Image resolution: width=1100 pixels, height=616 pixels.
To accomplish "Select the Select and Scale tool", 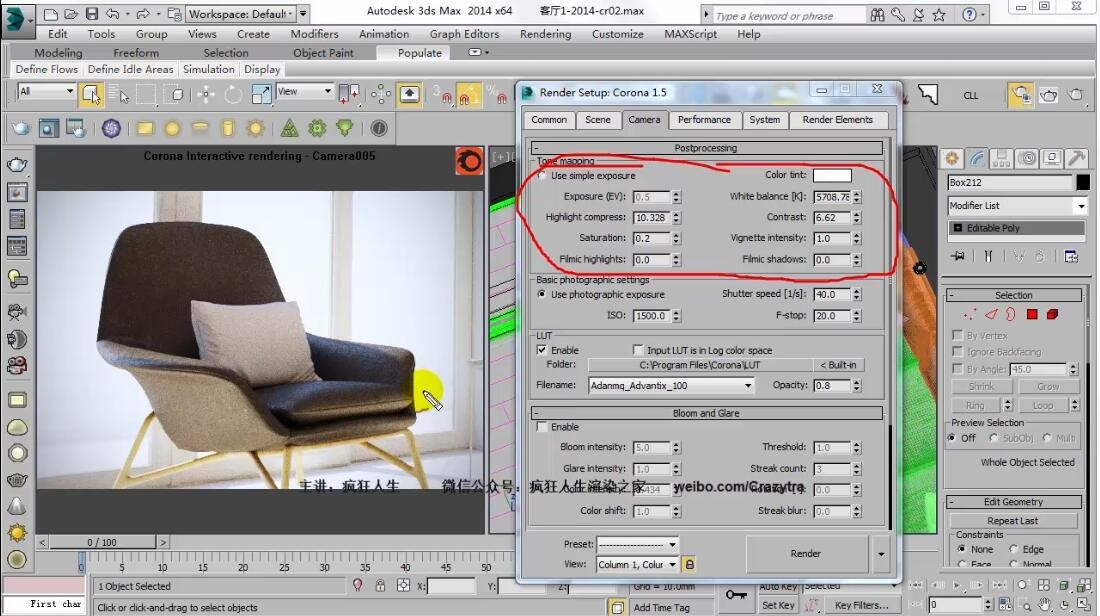I will coord(260,94).
